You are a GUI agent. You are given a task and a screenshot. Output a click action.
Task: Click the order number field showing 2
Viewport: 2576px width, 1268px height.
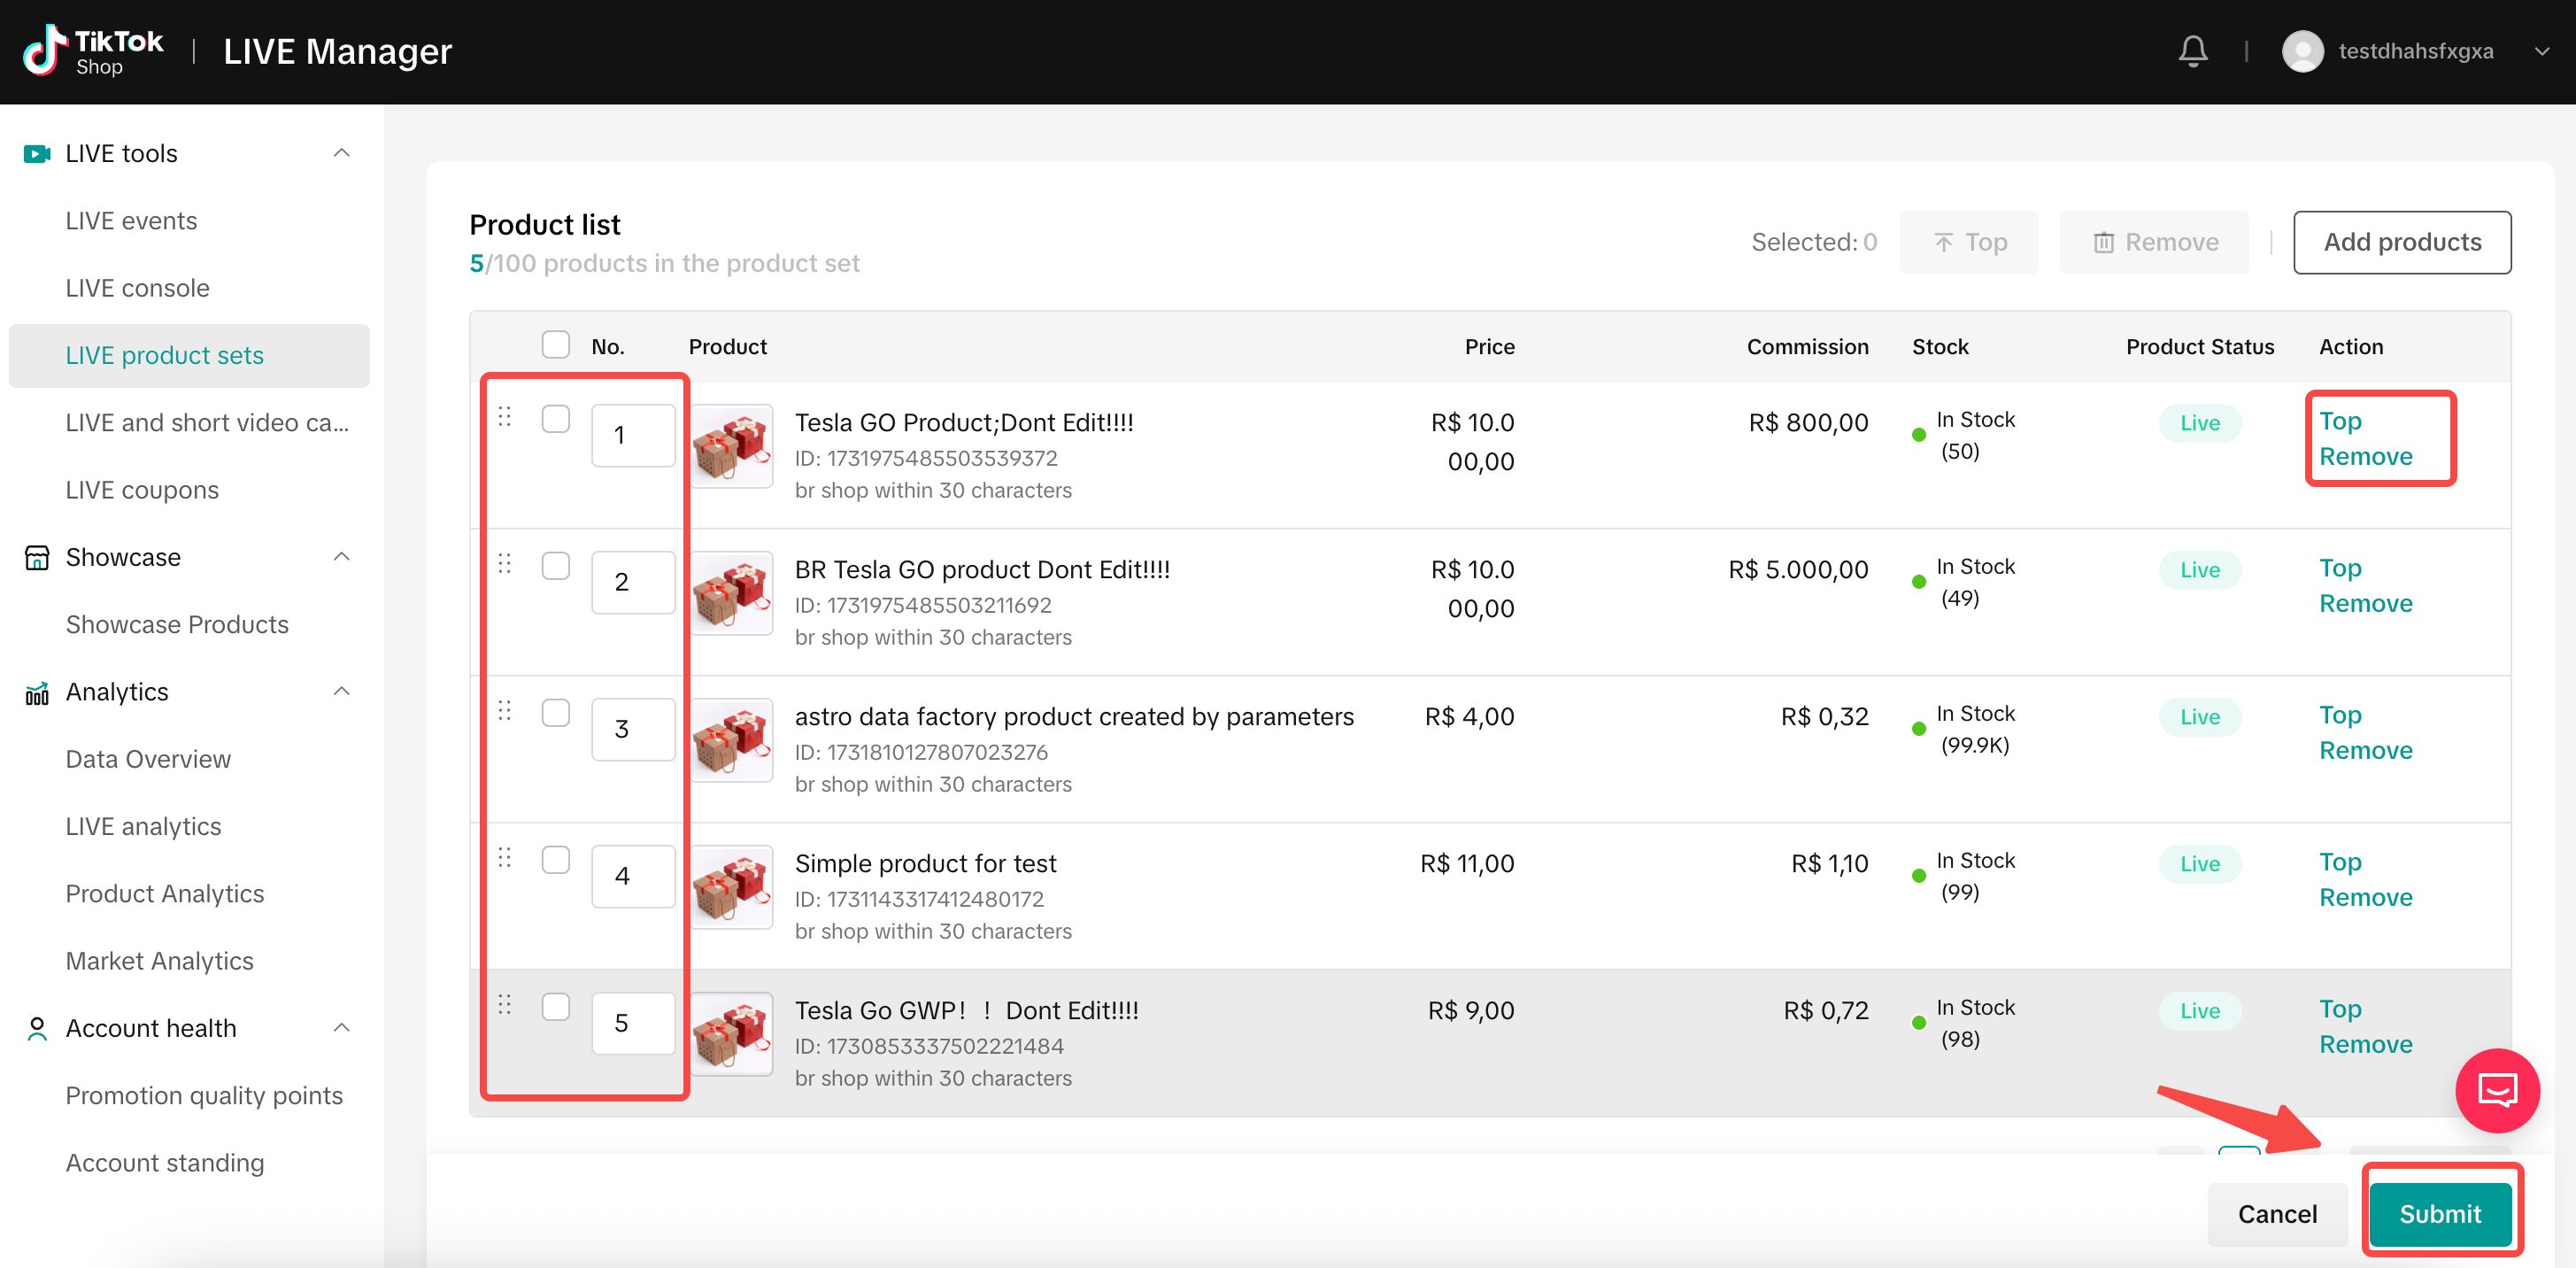pos(633,582)
